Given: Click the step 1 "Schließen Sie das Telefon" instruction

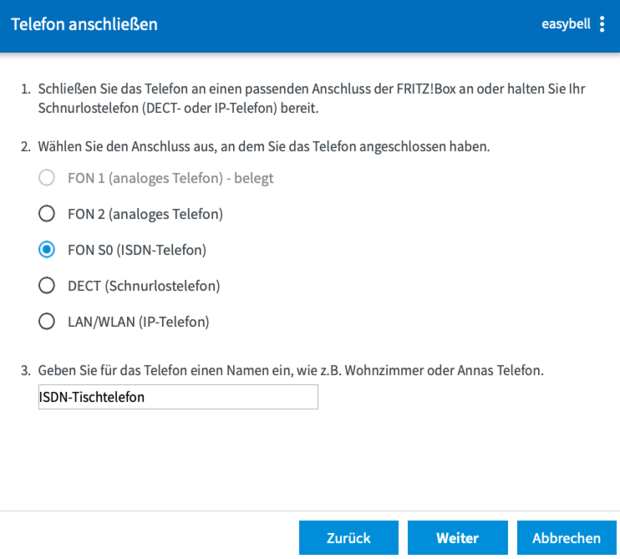Looking at the screenshot, I should [310, 98].
